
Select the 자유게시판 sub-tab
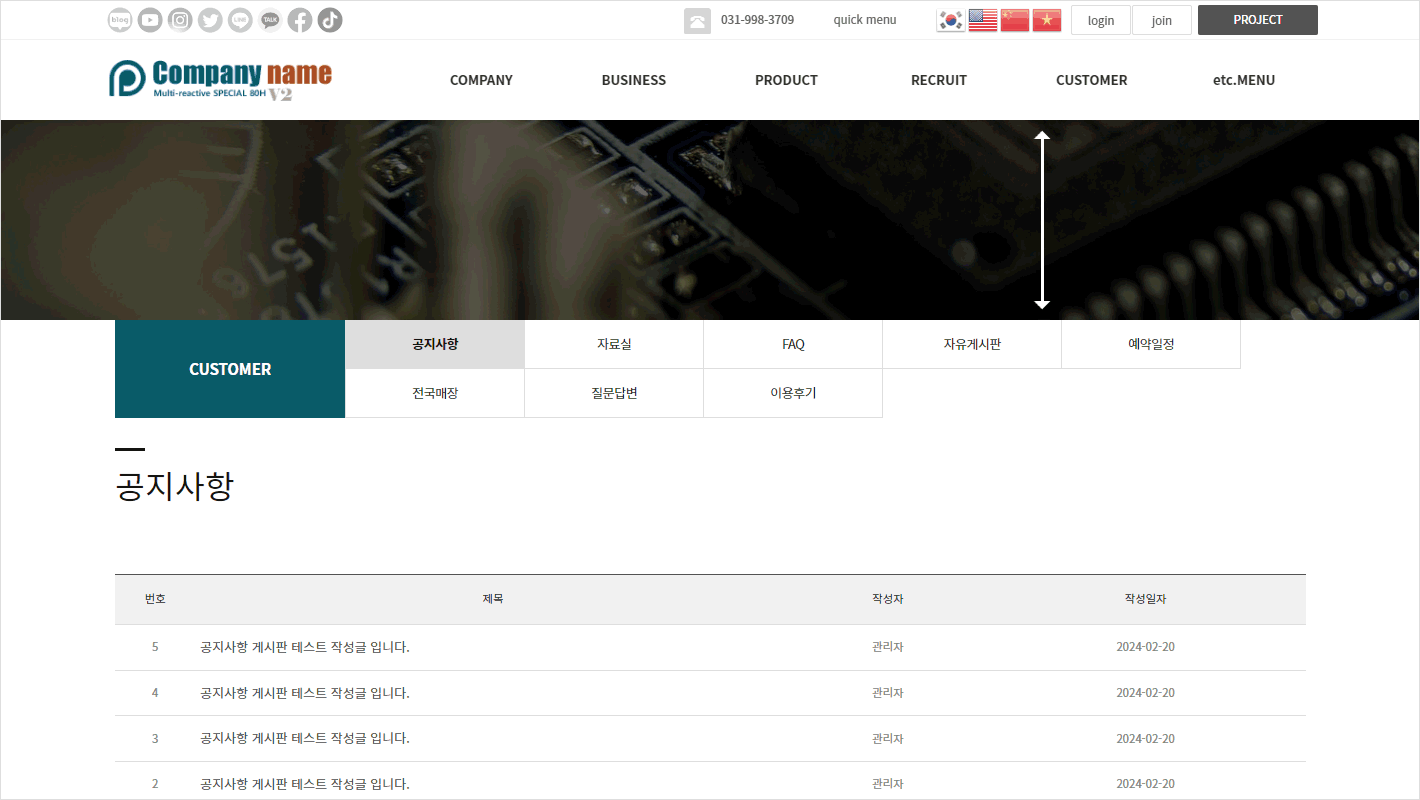(972, 344)
